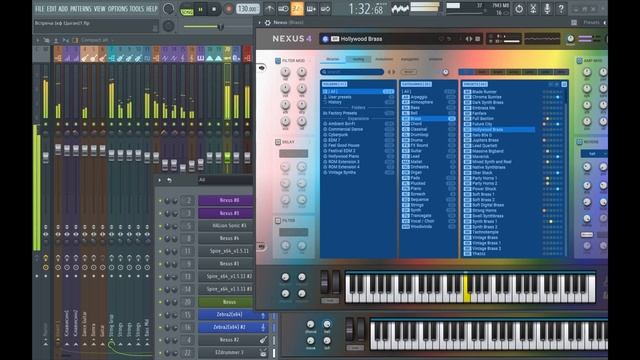Click the Stop button in the transport

214,9
